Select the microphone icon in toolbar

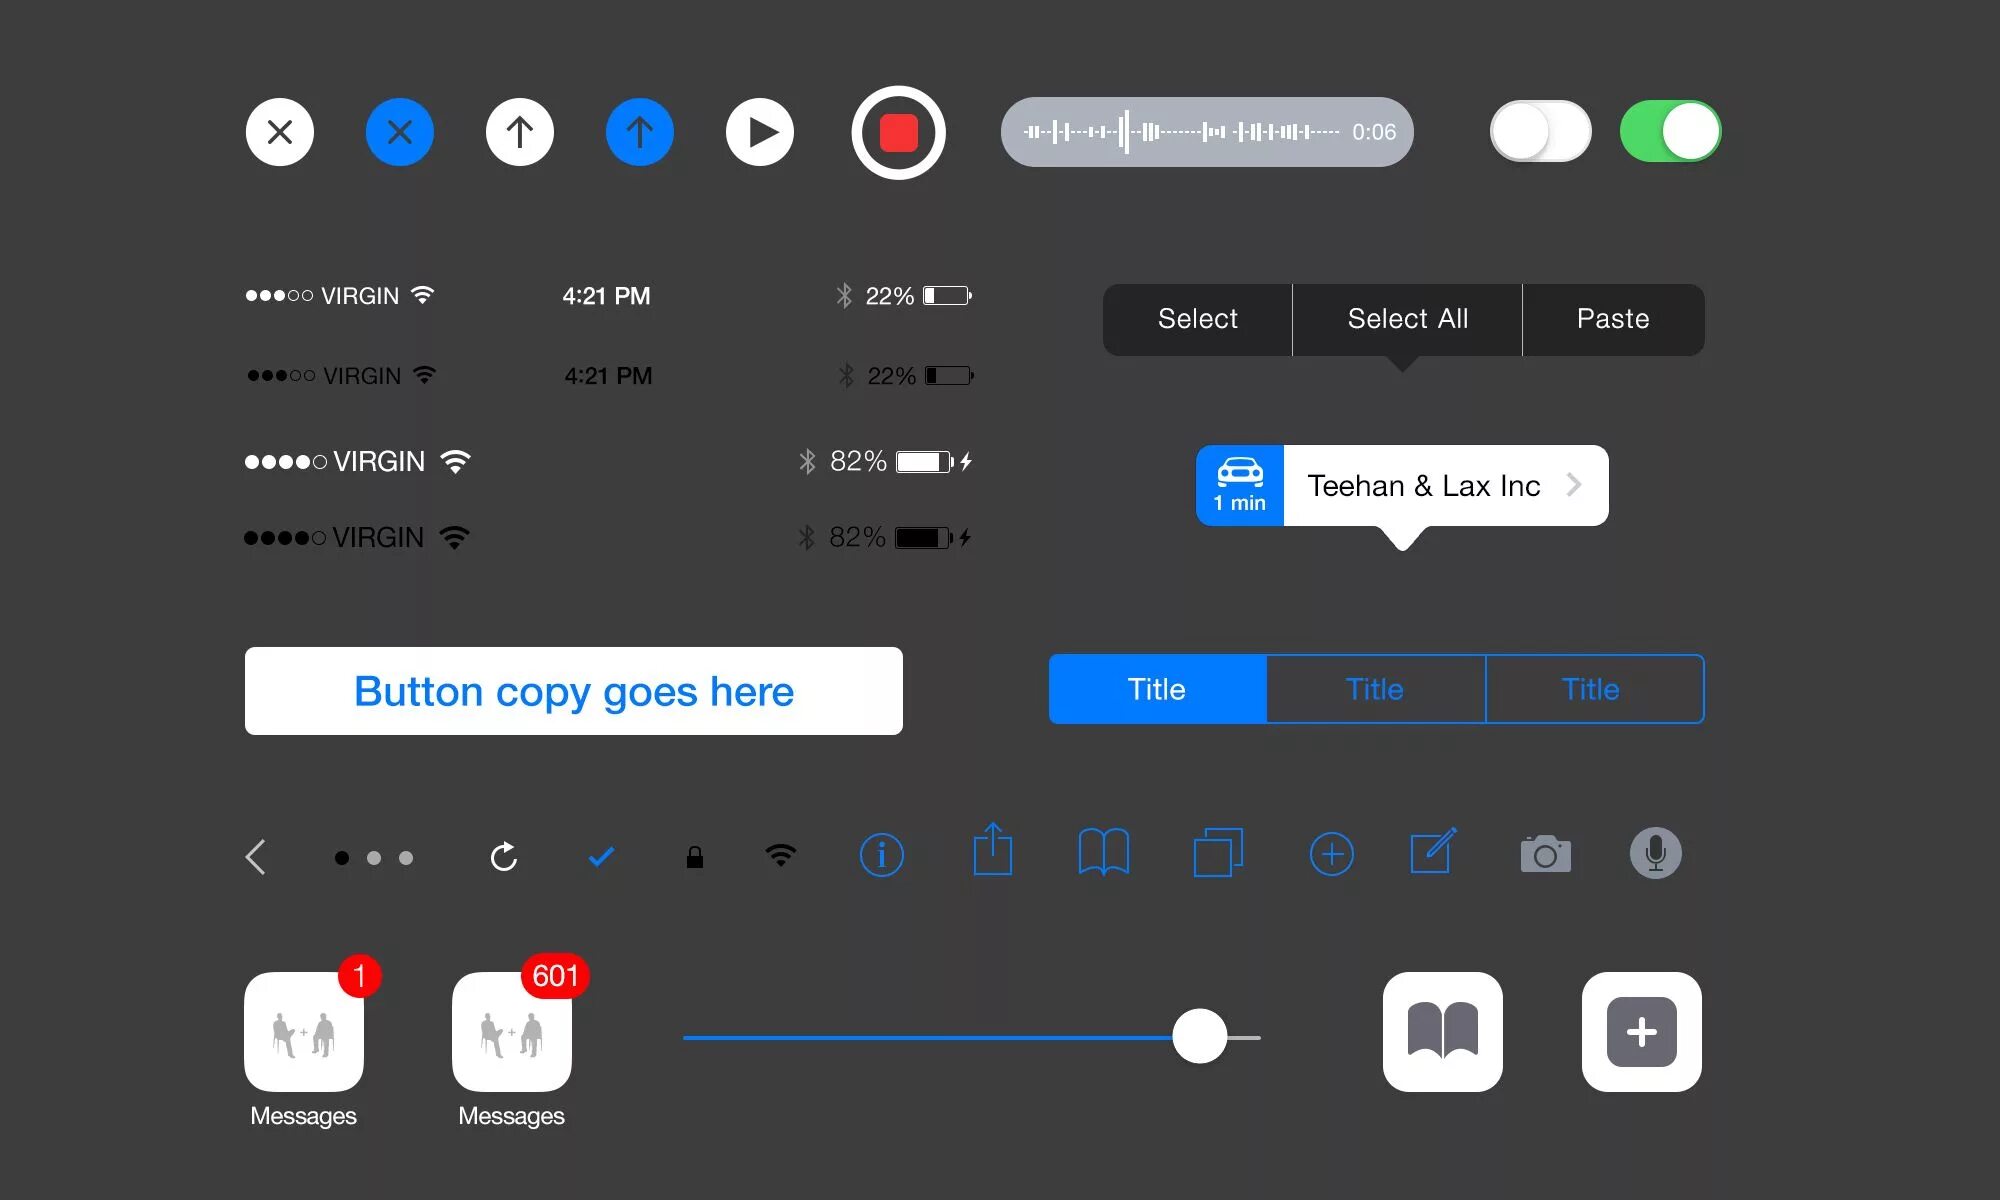[1656, 854]
